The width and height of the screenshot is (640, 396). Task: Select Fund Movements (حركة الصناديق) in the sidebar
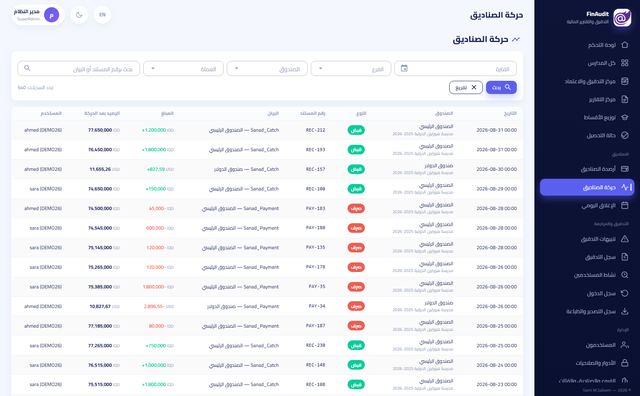(587, 187)
